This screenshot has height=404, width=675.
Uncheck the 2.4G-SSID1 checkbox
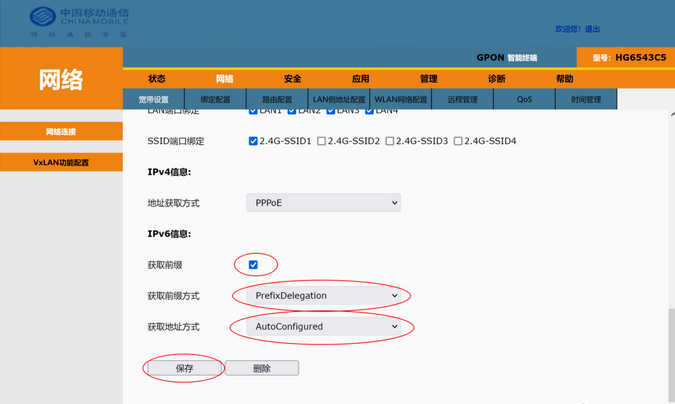tap(254, 141)
